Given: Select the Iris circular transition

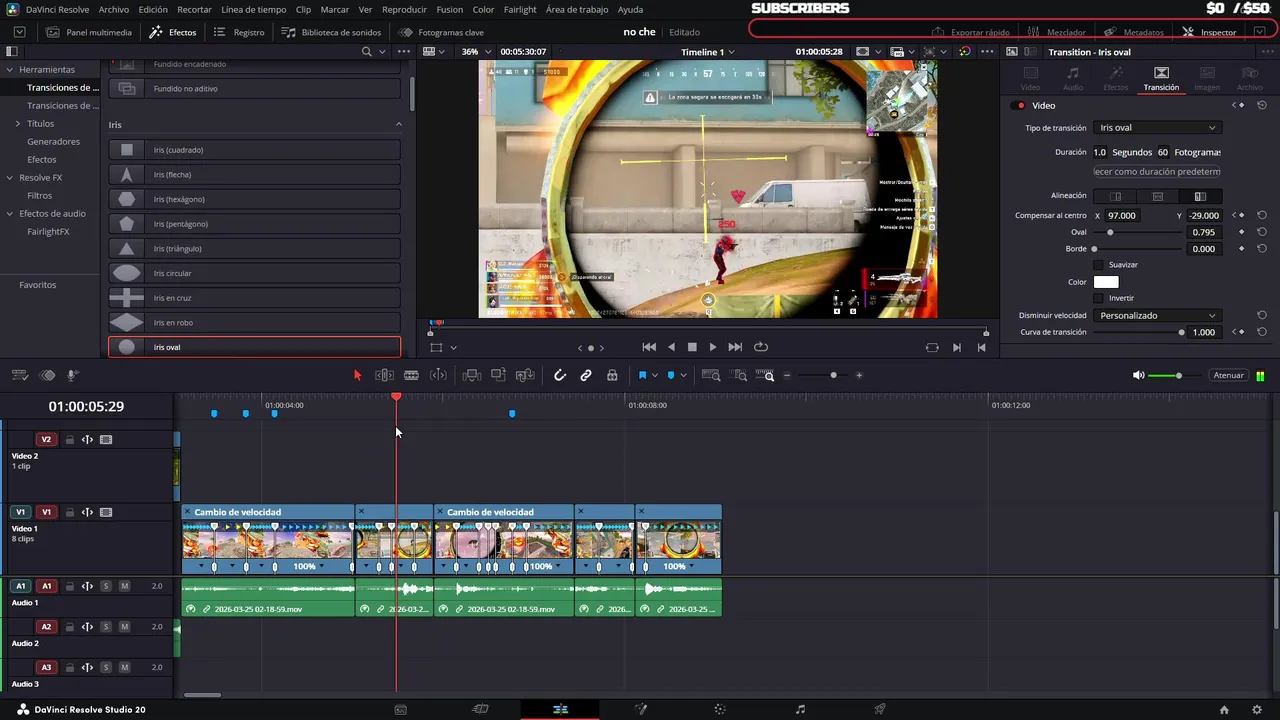Looking at the screenshot, I should [254, 273].
